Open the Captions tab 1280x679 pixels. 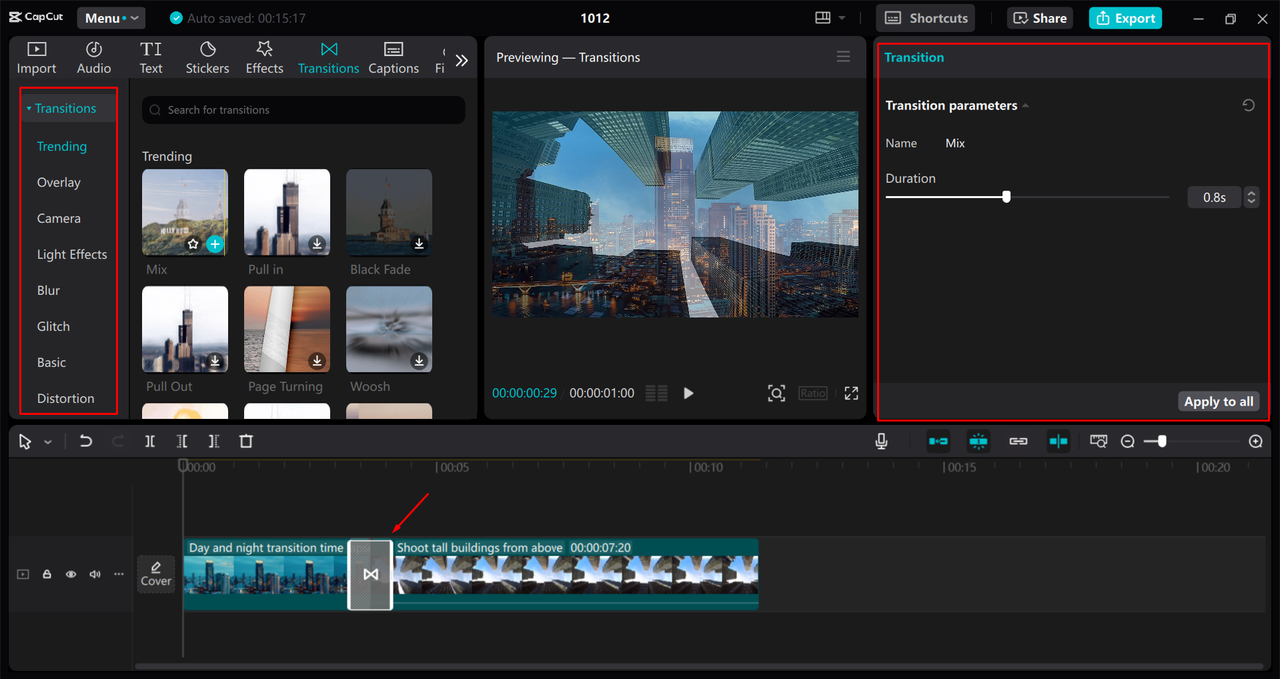(393, 58)
